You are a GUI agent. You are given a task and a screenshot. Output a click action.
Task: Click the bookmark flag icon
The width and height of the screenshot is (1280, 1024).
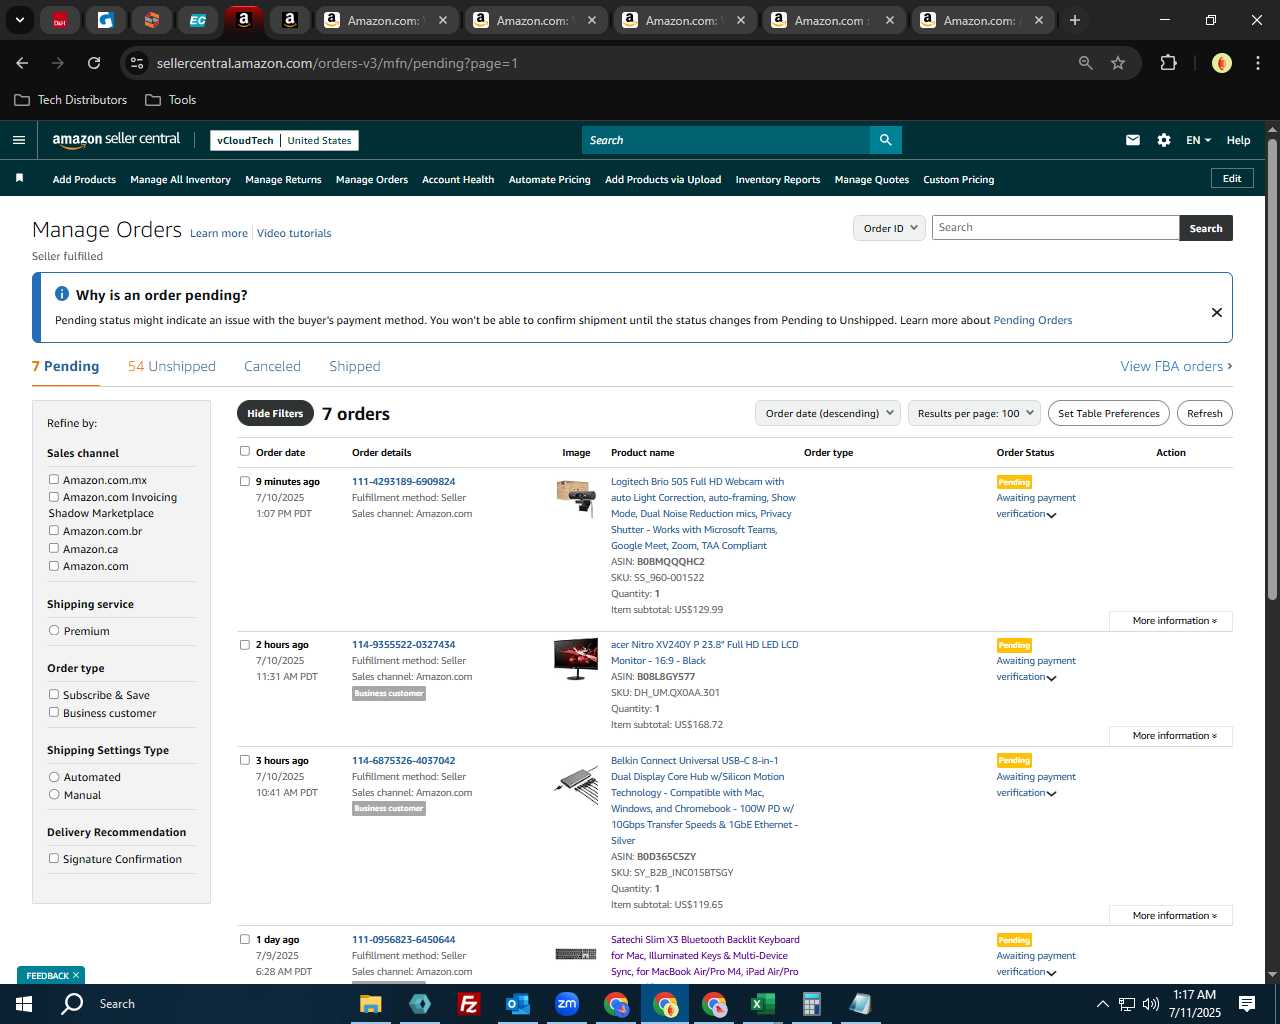click(x=19, y=178)
